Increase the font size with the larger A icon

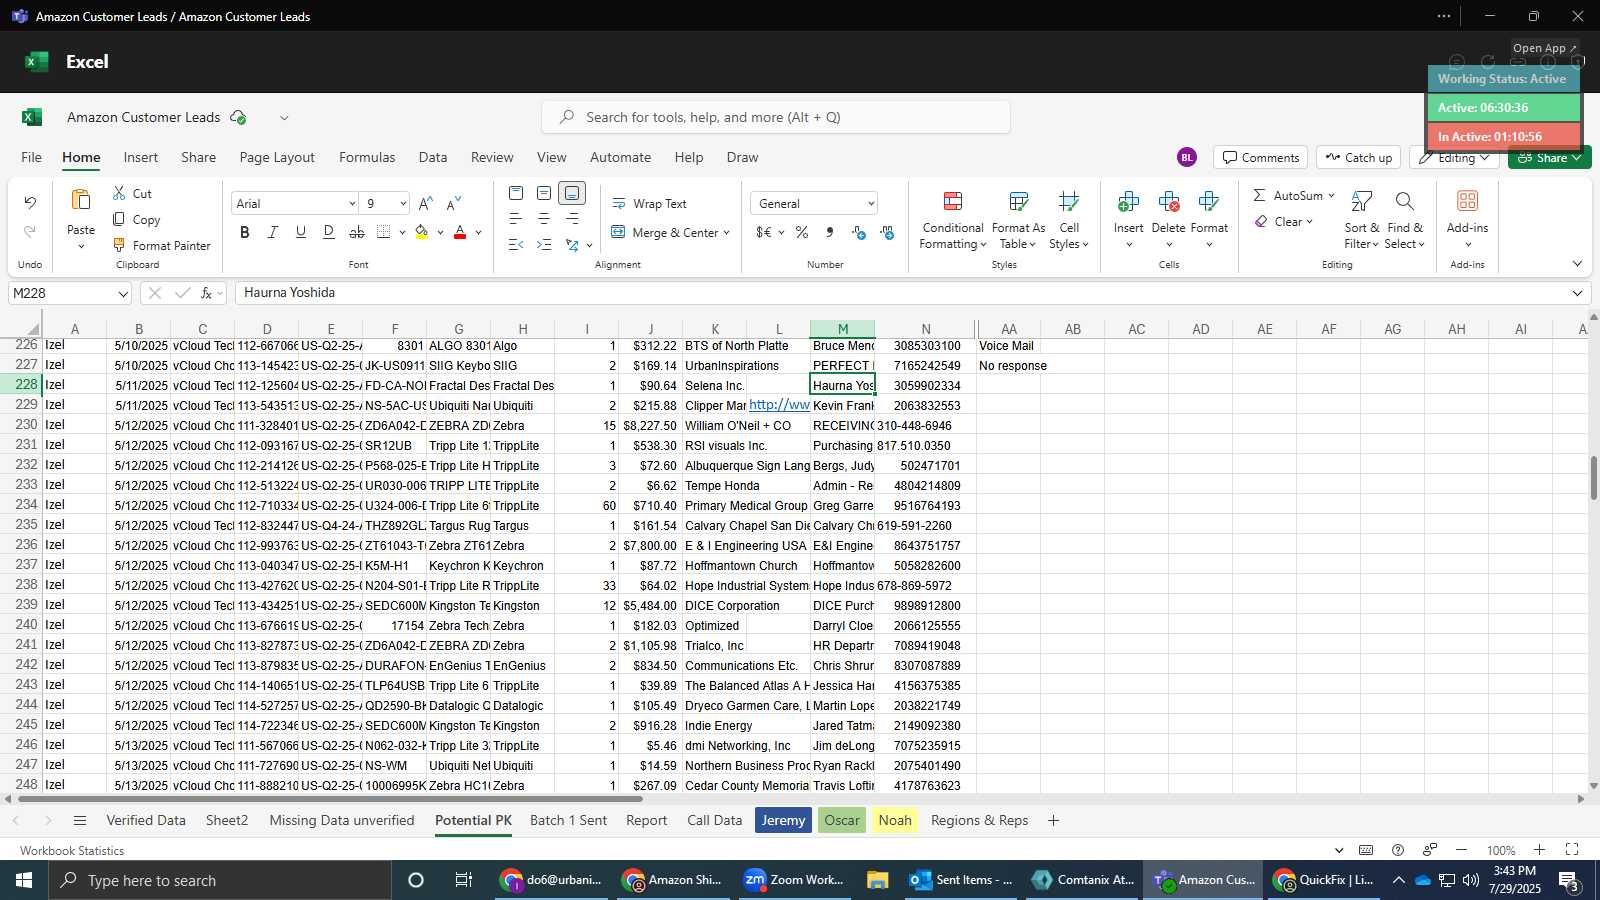tap(426, 203)
